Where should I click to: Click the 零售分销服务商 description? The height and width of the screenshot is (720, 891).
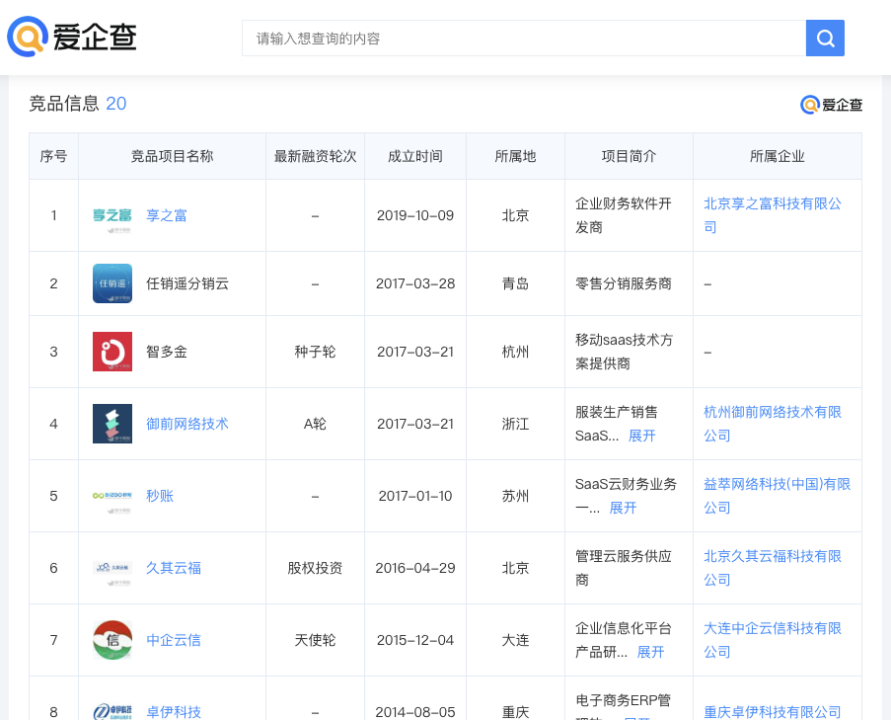[623, 284]
